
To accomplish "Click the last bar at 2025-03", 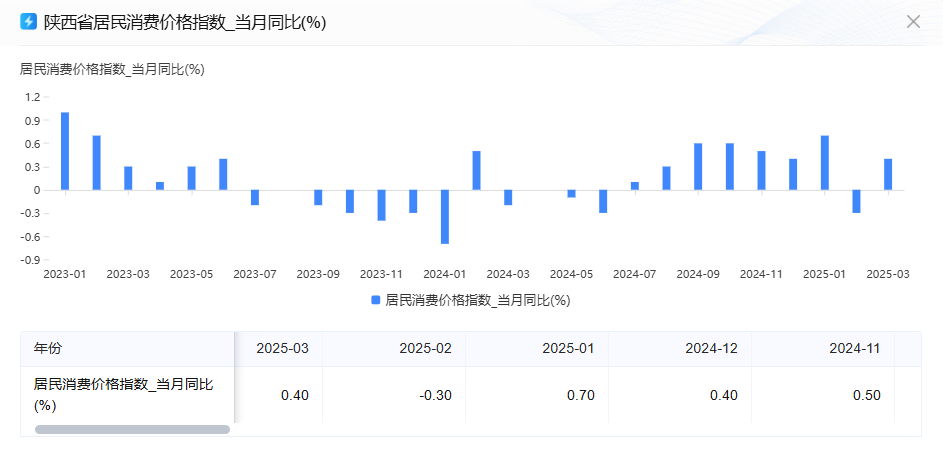I will click(x=888, y=174).
